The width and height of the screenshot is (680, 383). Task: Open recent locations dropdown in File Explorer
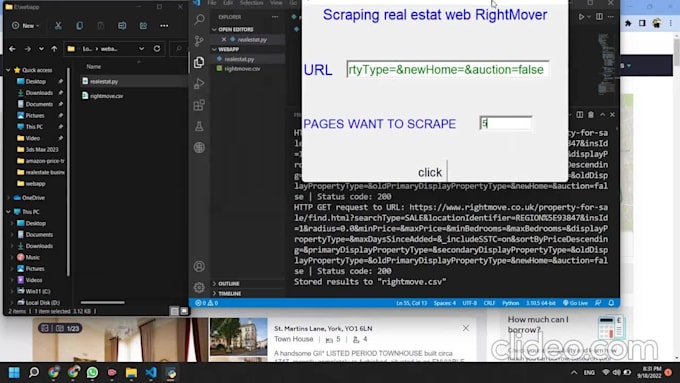41,49
